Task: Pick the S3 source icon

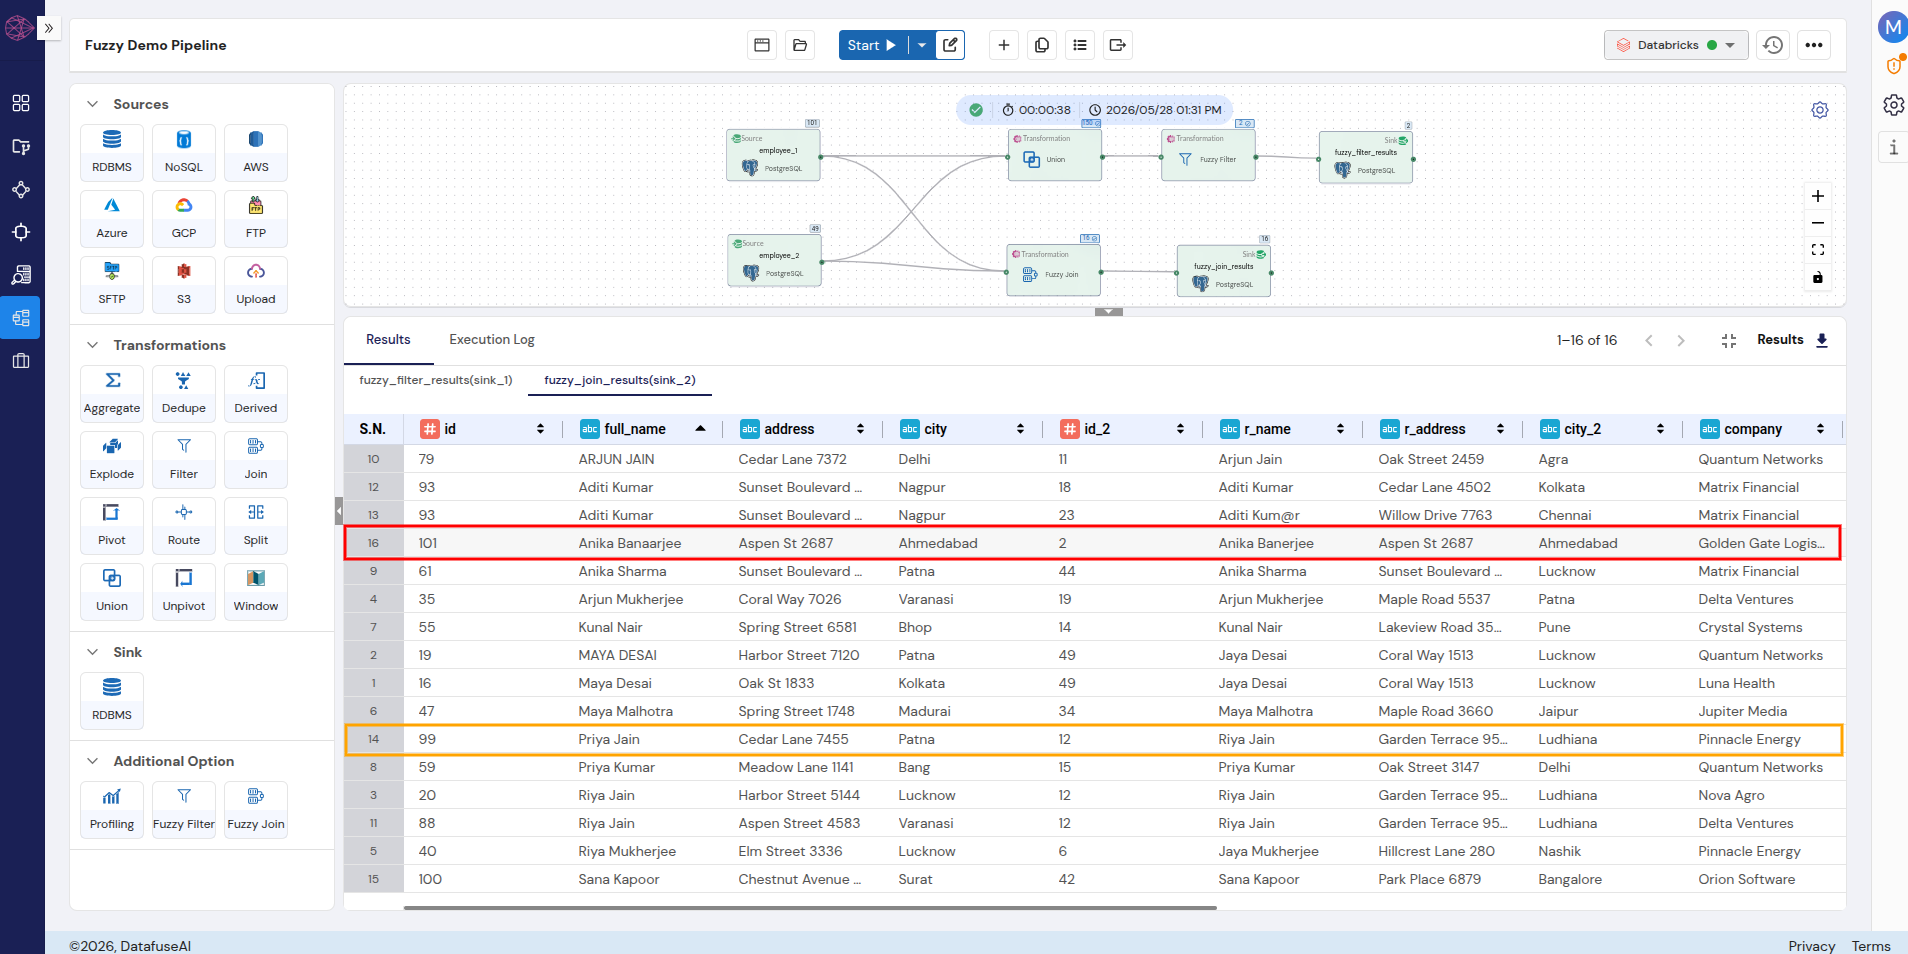Action: click(x=184, y=285)
